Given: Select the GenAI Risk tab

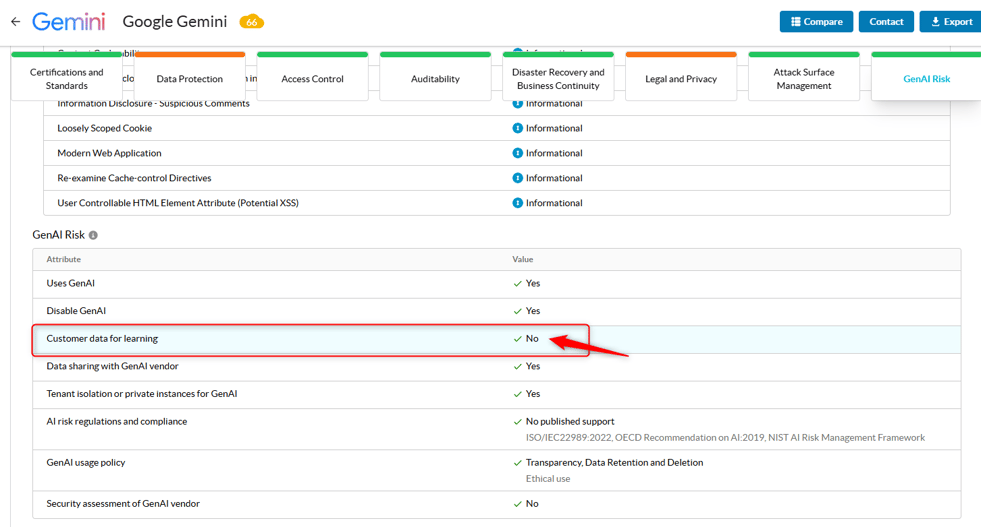Looking at the screenshot, I should [927, 76].
